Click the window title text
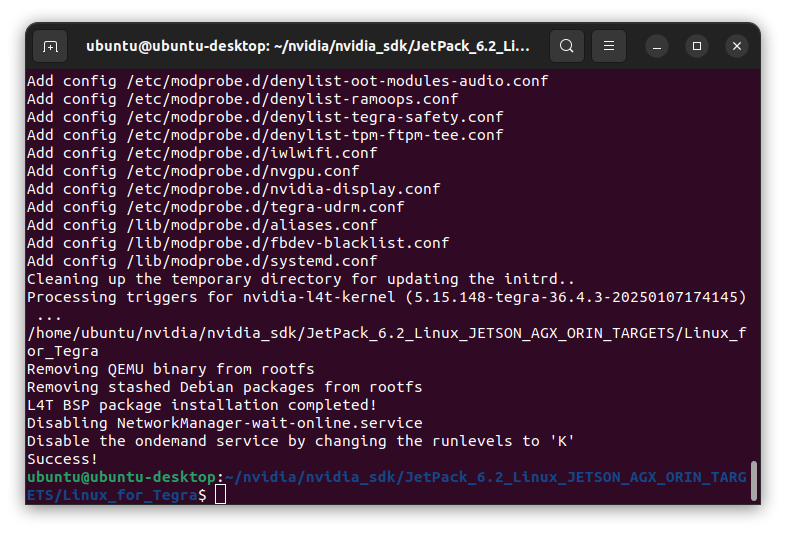Screen dimensions: 786x533 point(308,46)
